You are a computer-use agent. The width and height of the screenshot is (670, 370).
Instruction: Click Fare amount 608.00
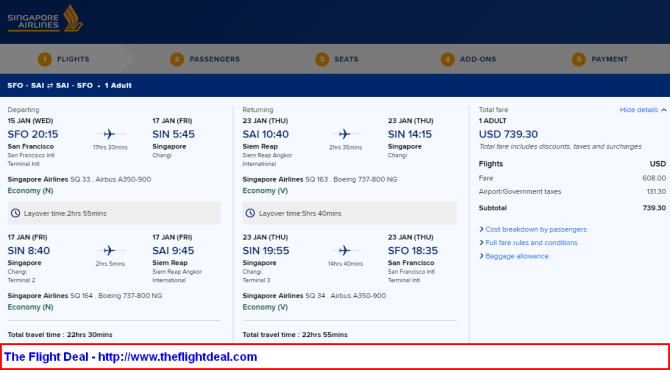[x=654, y=178]
